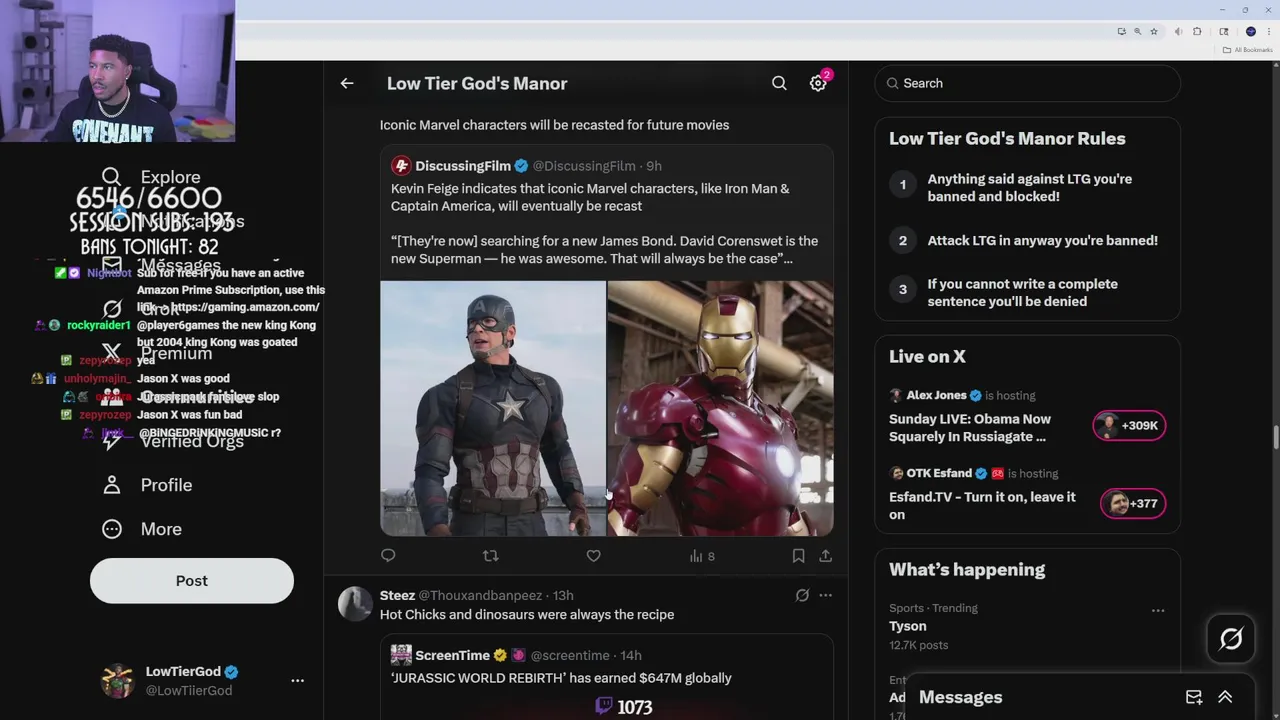This screenshot has width=1280, height=720.
Task: Open the floating Grok assistant button
Action: (1231, 639)
